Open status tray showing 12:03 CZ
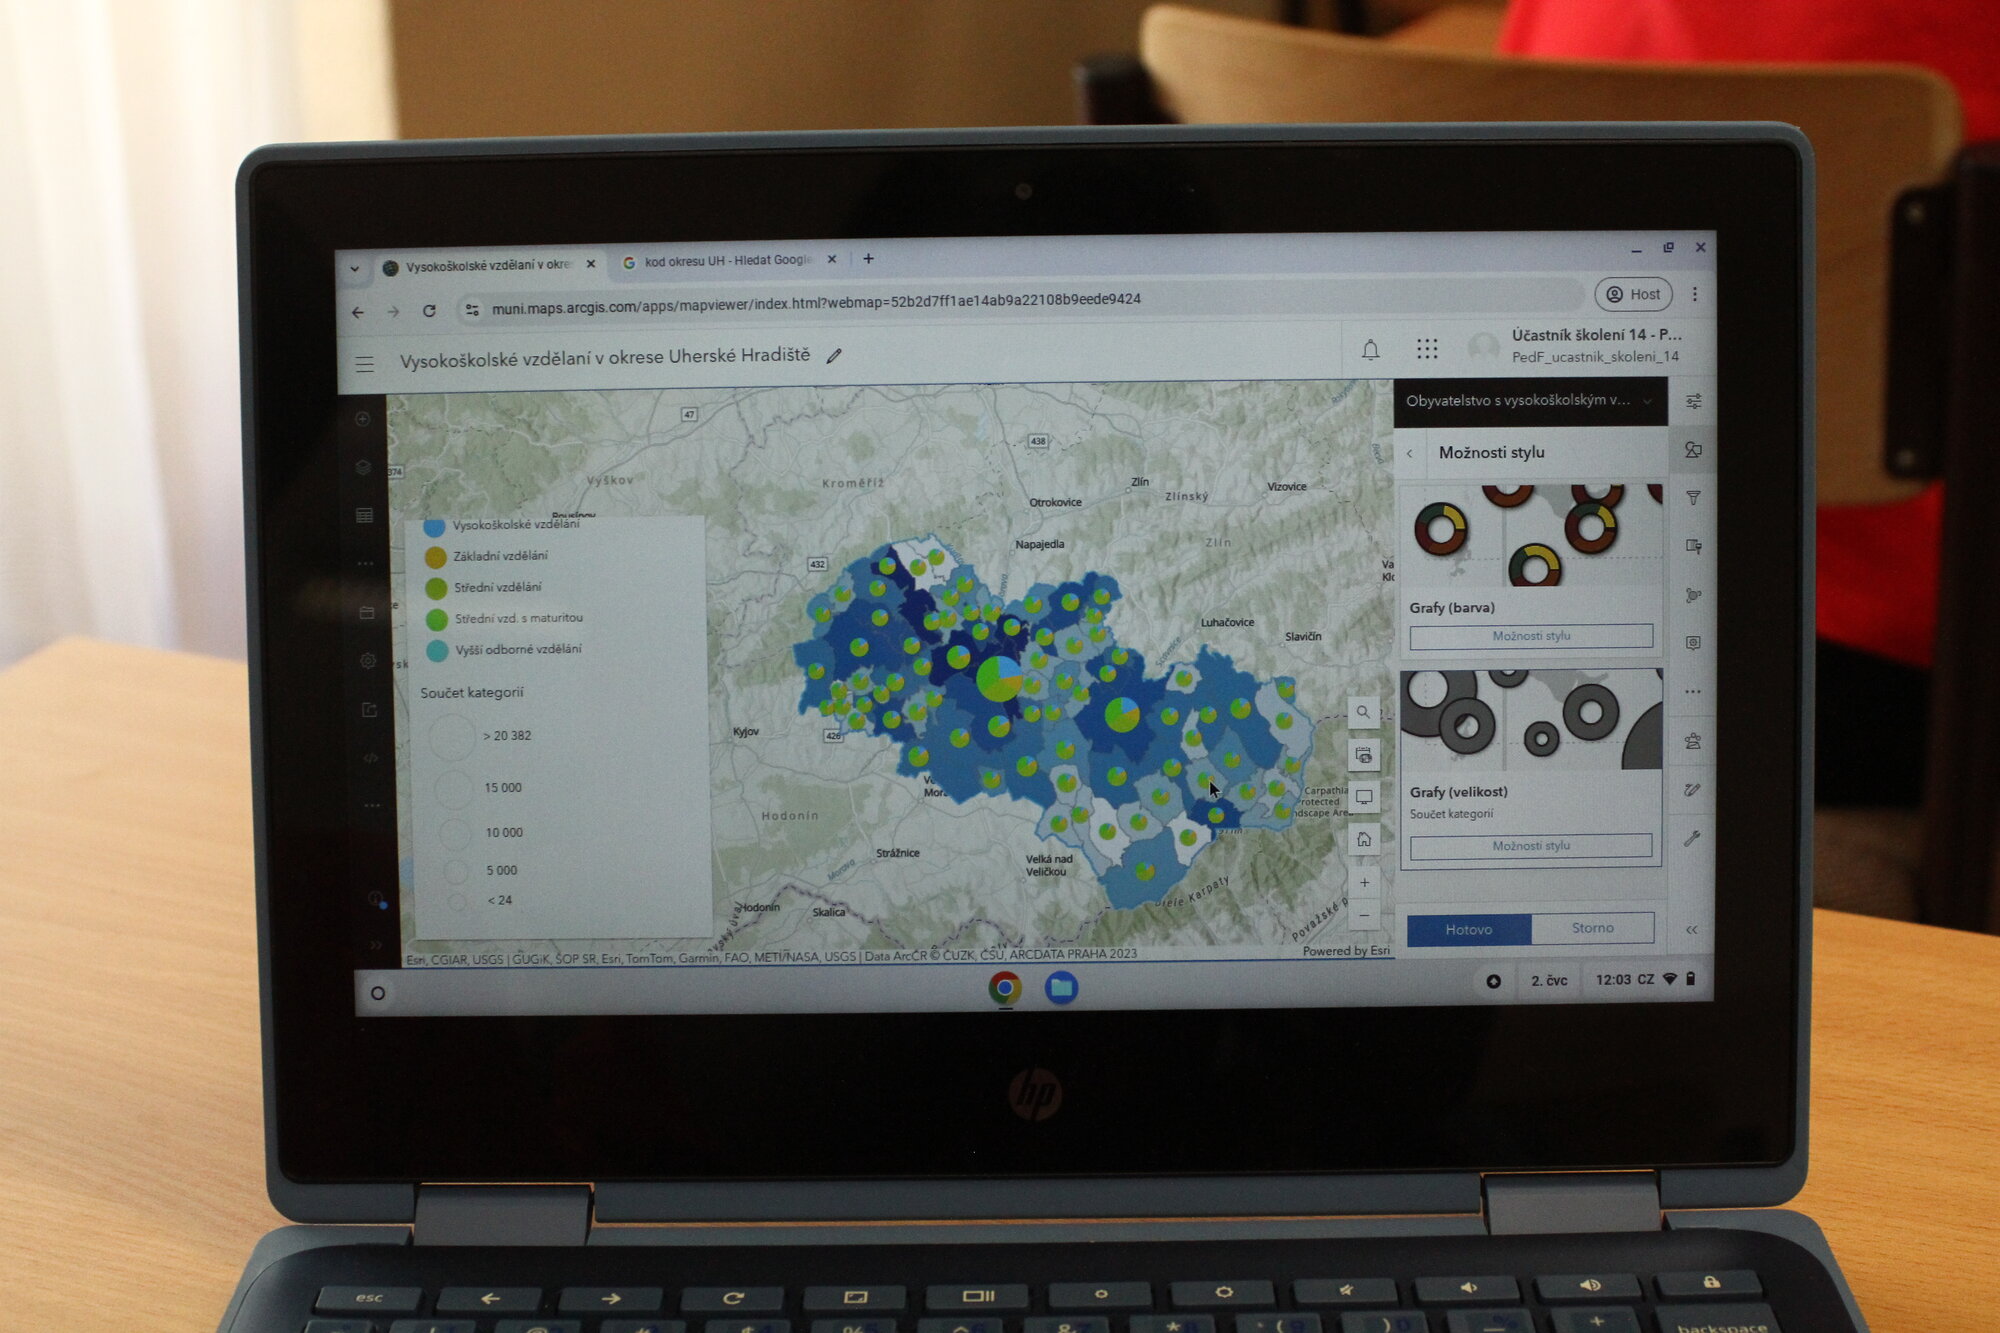2000x1333 pixels. point(1645,980)
